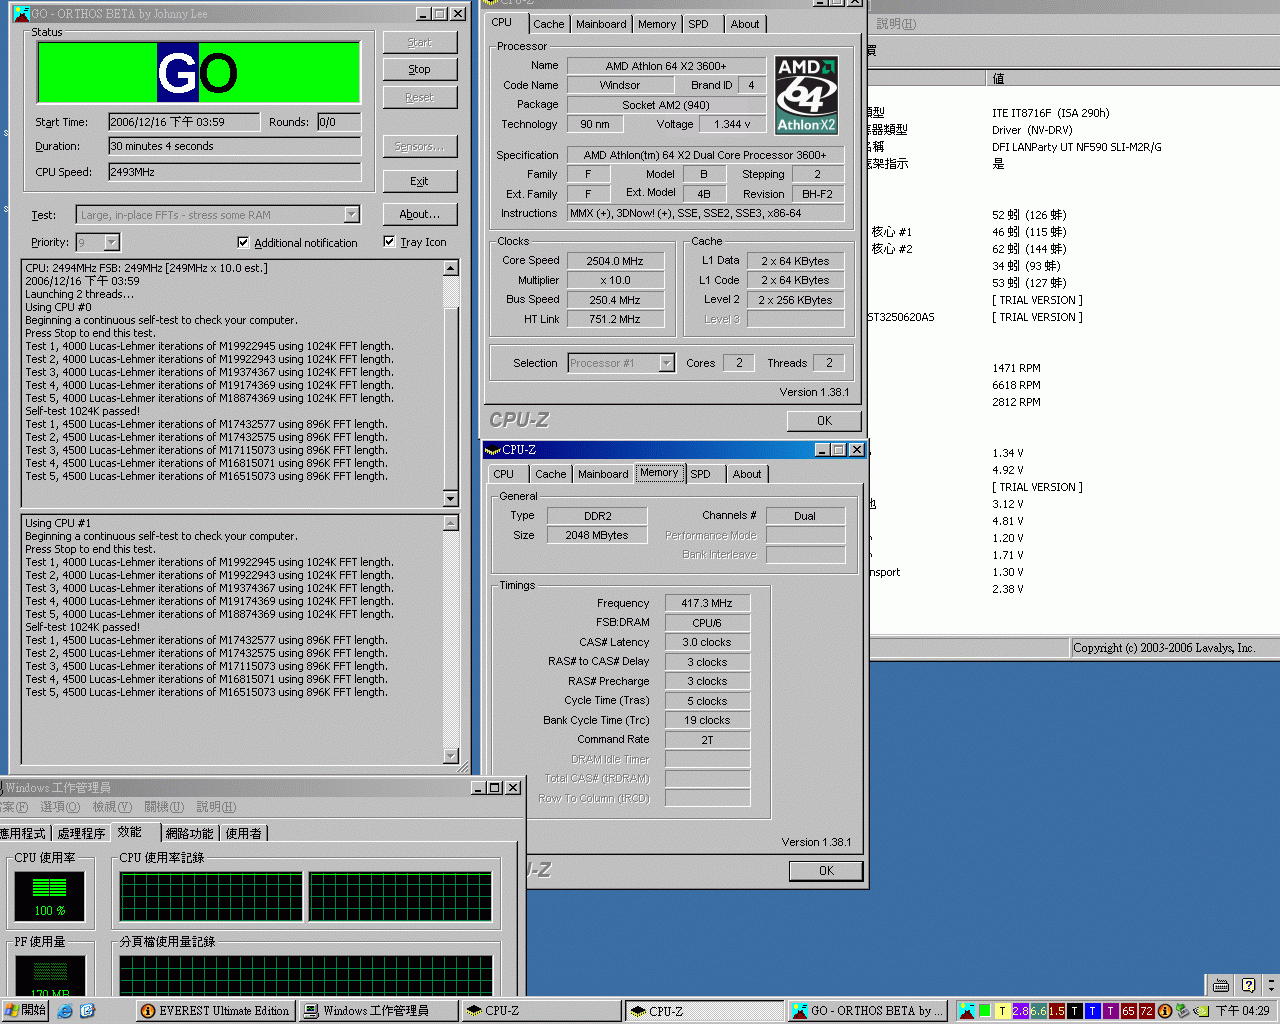Viewport: 1280px width, 1024px height.
Task: Click the Exit button in Orthos
Action: pyautogui.click(x=420, y=181)
